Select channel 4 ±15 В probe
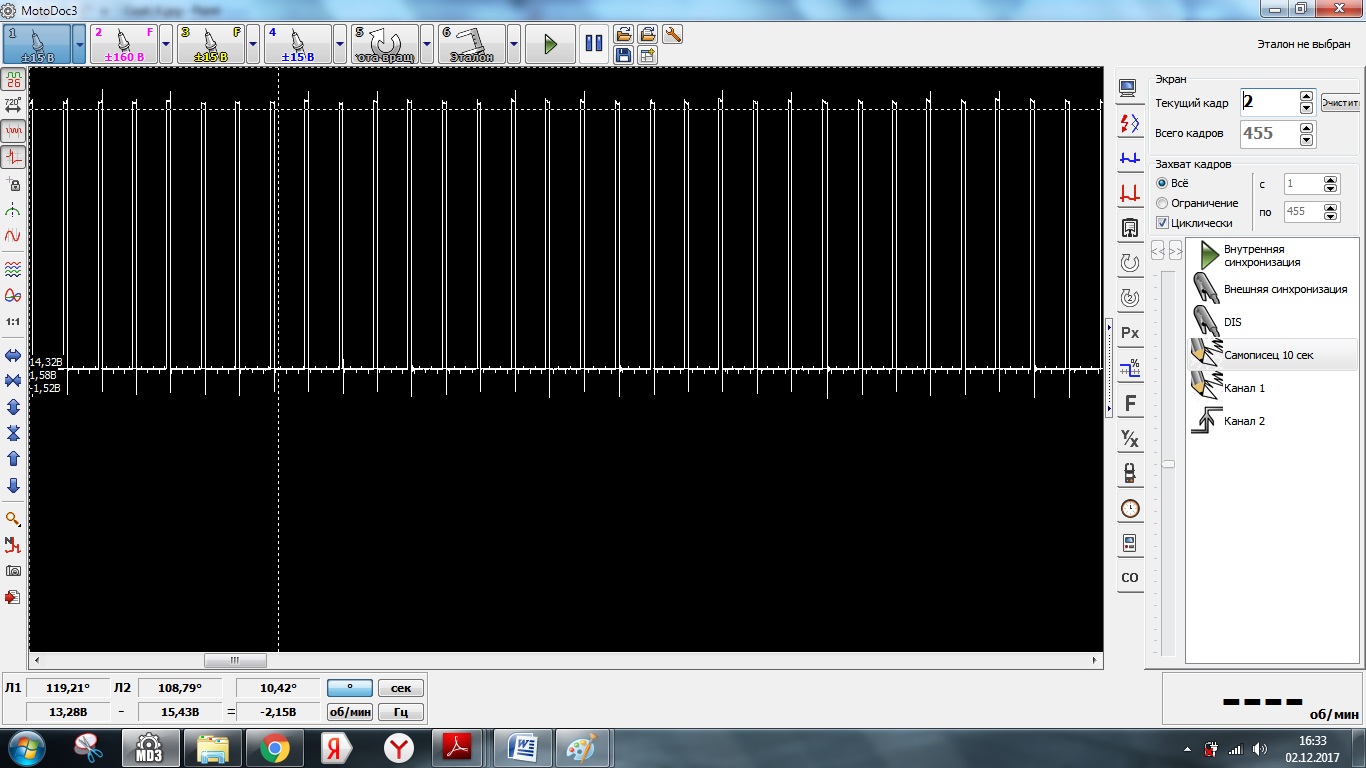Image resolution: width=1366 pixels, height=768 pixels. (x=298, y=44)
